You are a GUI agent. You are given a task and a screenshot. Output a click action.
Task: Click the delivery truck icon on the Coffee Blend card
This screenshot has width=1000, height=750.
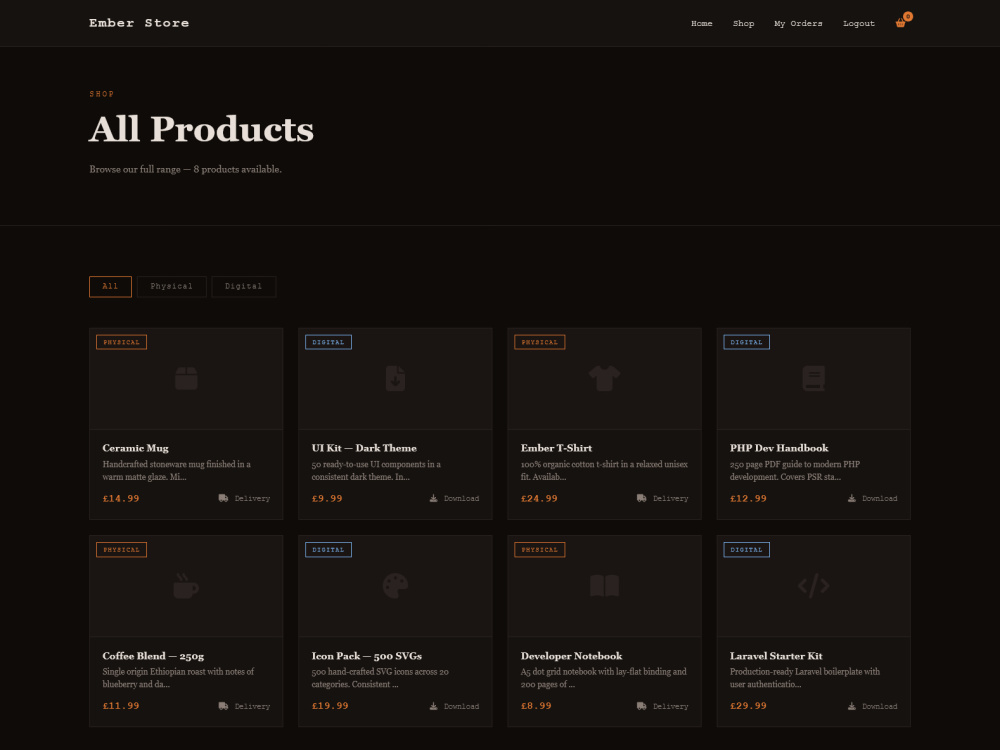point(223,706)
